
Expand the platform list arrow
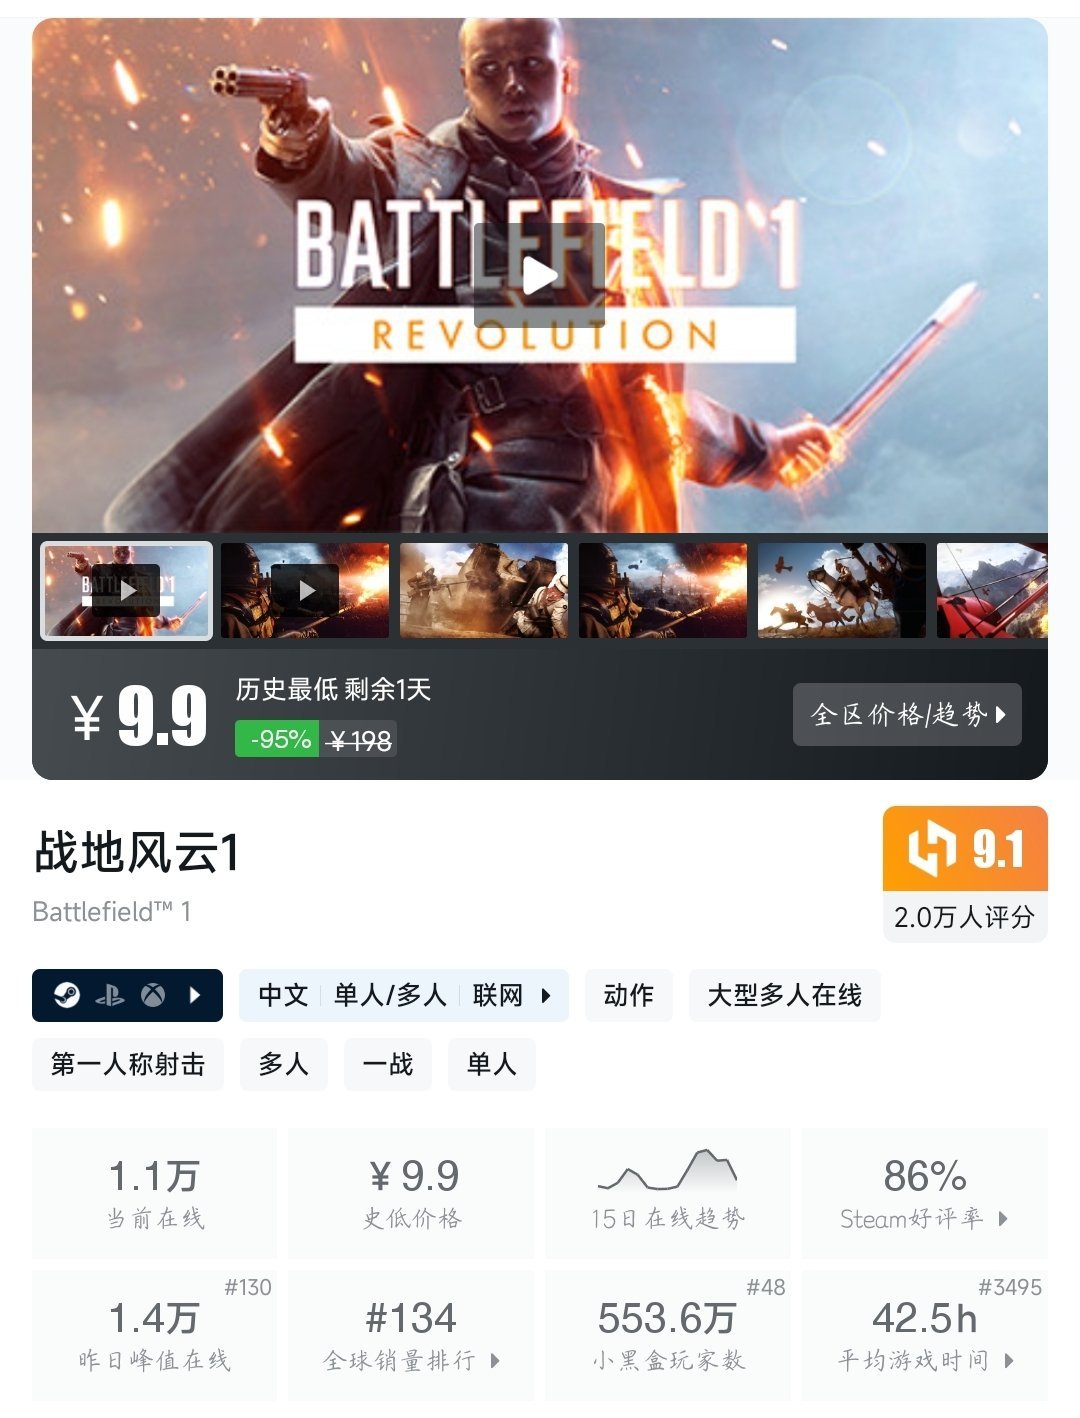click(195, 995)
